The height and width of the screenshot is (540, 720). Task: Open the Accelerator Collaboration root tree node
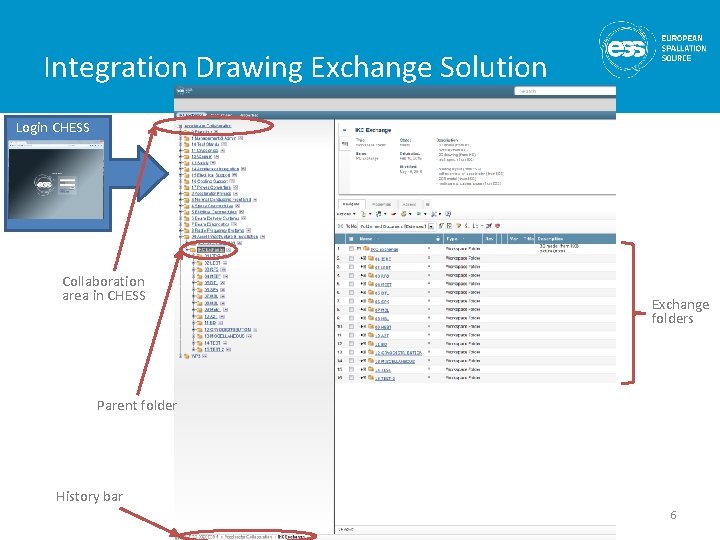coord(208,125)
